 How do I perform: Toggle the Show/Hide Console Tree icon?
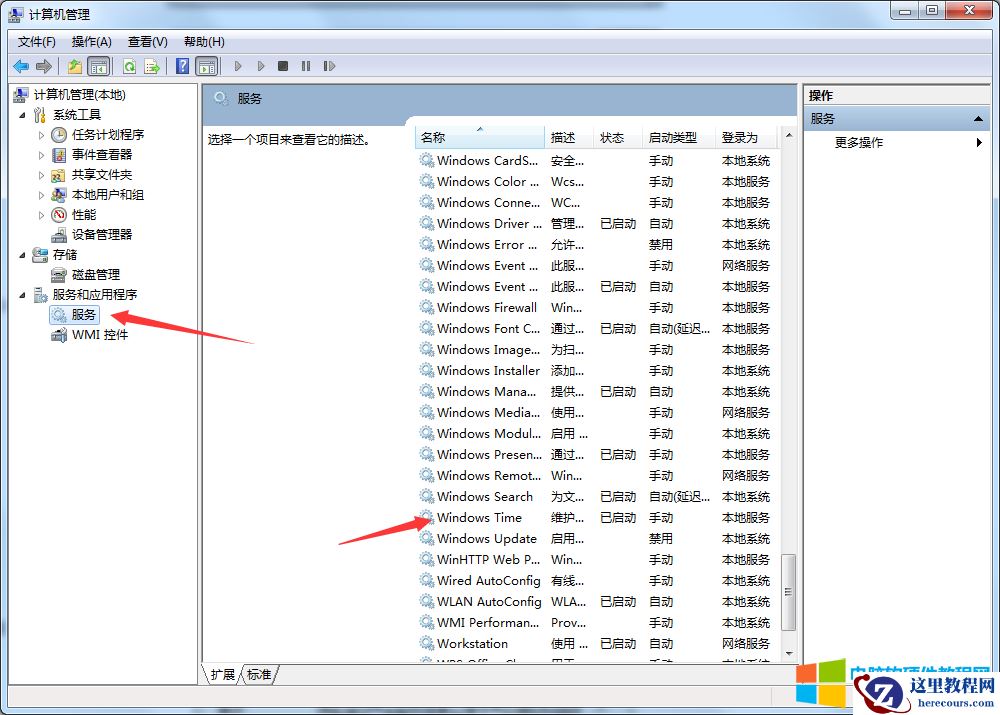coord(98,66)
